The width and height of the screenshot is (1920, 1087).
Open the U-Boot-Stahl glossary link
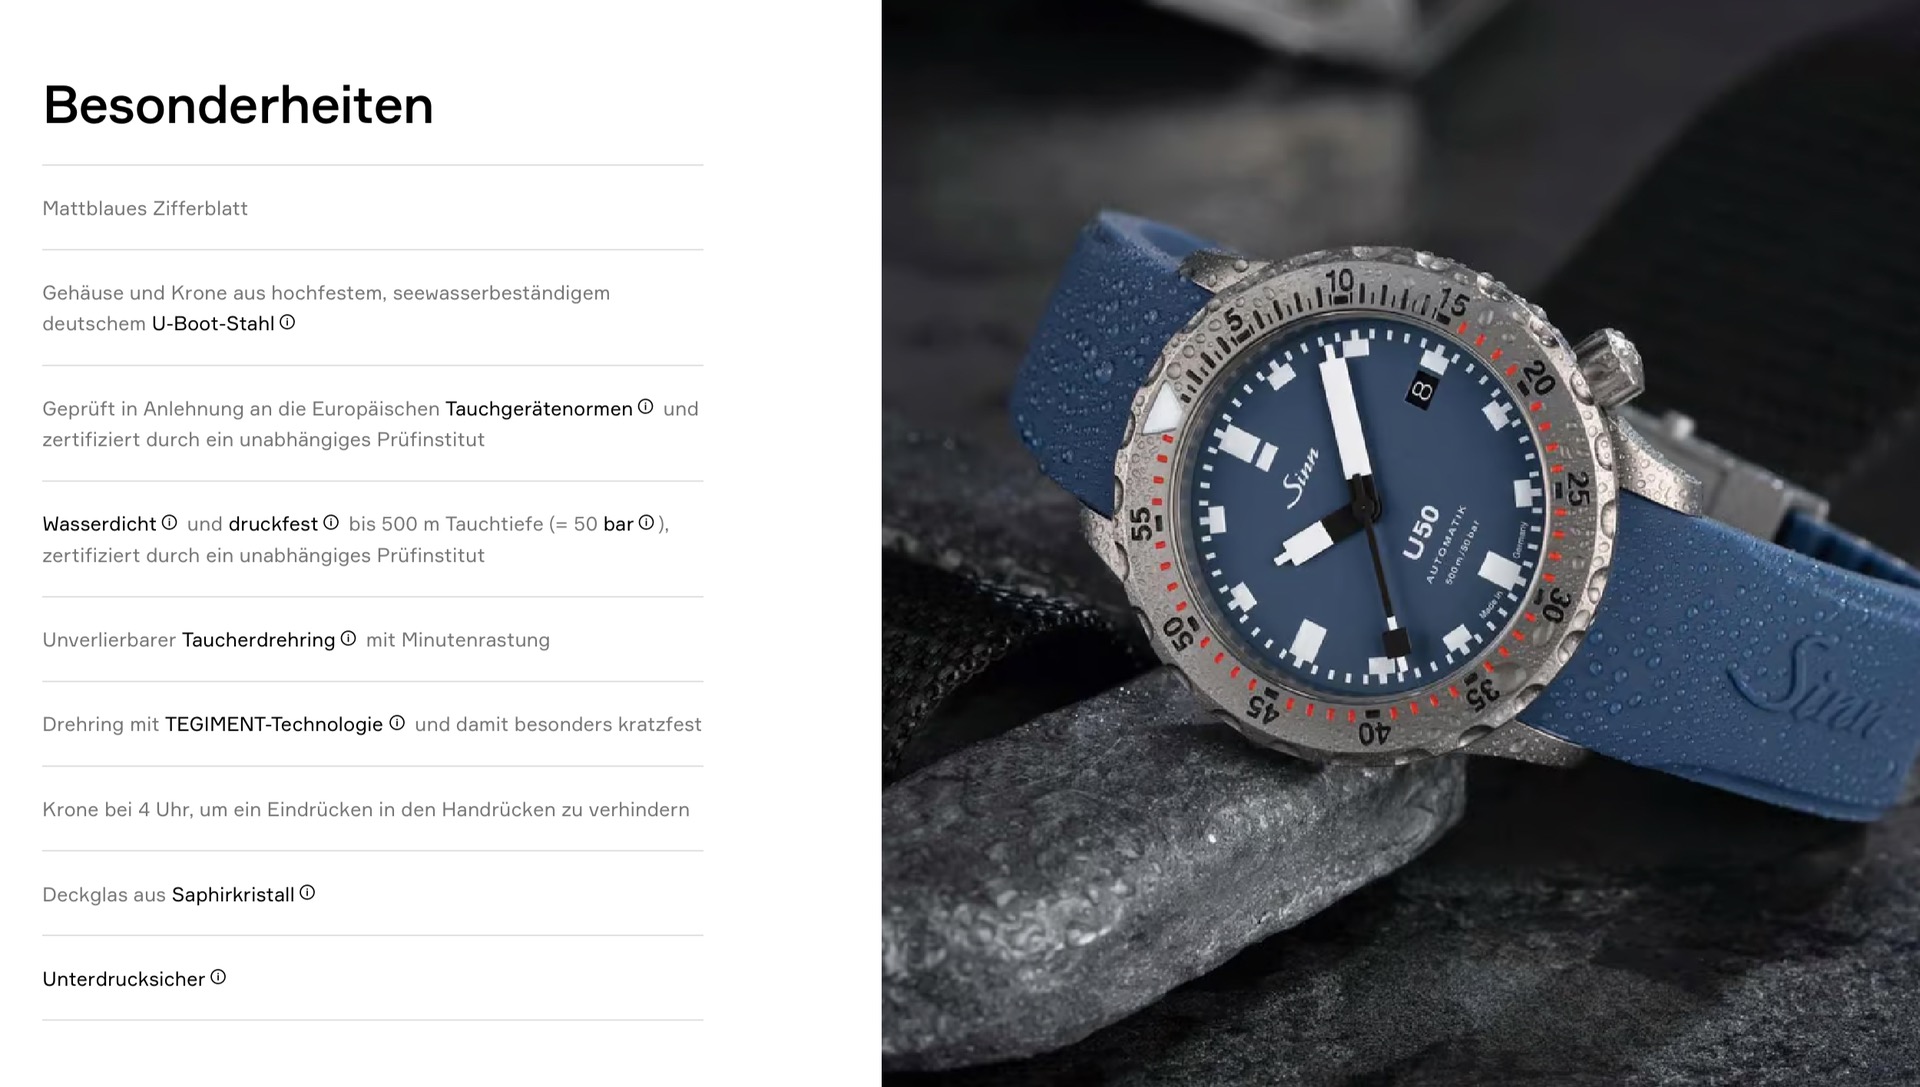point(213,324)
